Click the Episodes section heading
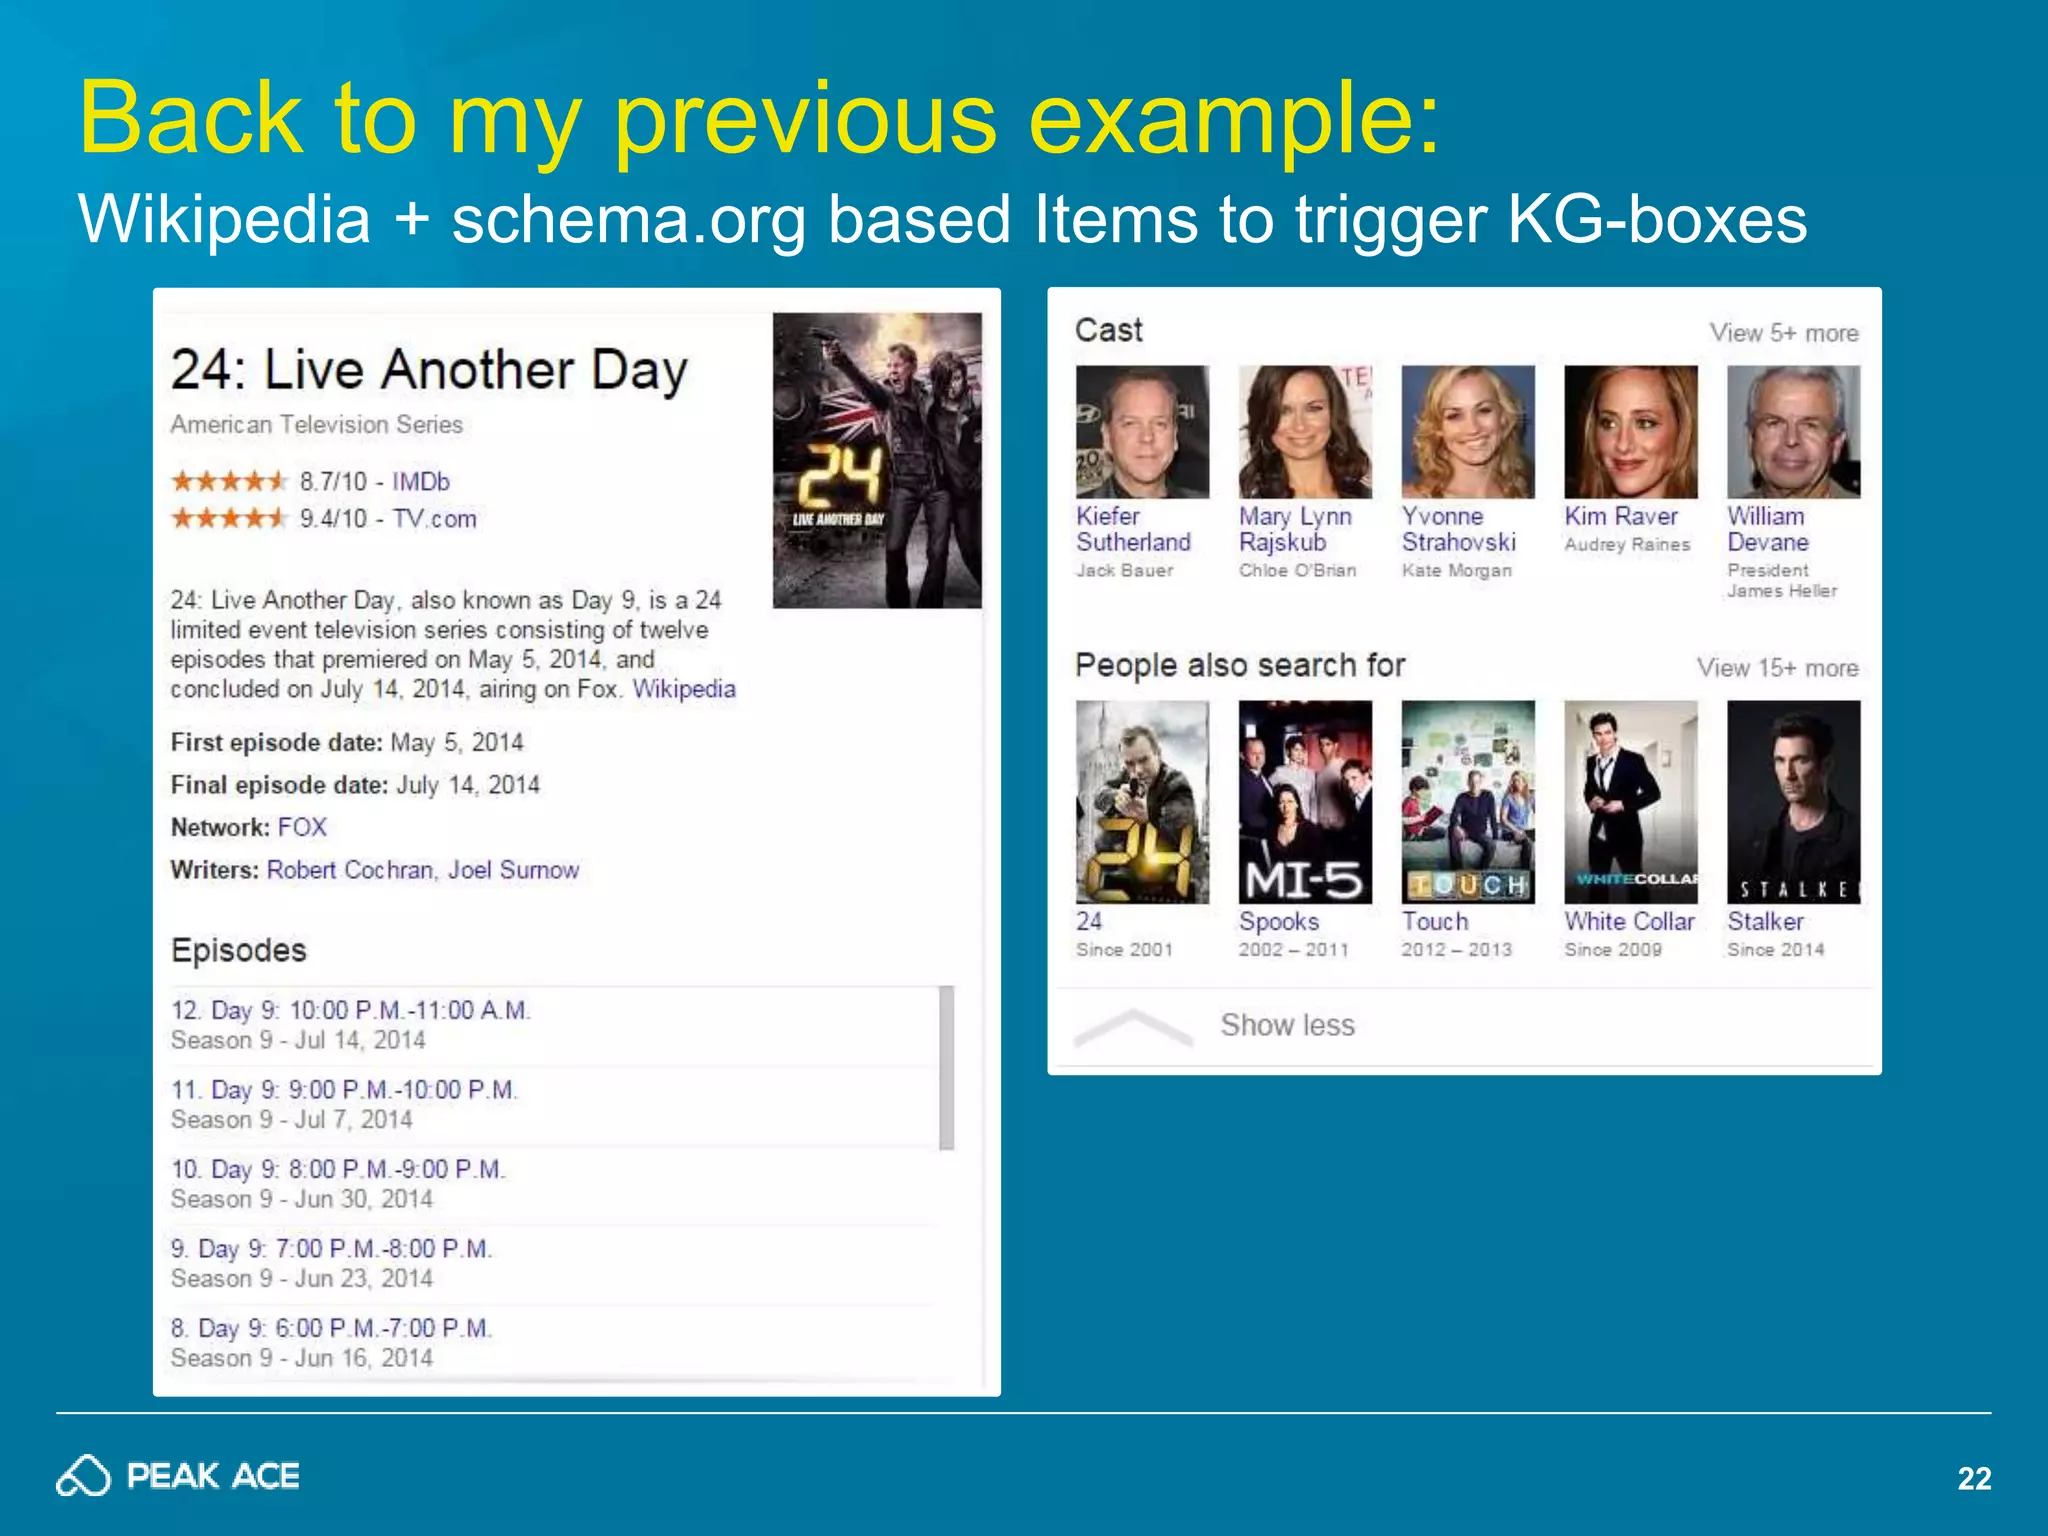 (238, 950)
